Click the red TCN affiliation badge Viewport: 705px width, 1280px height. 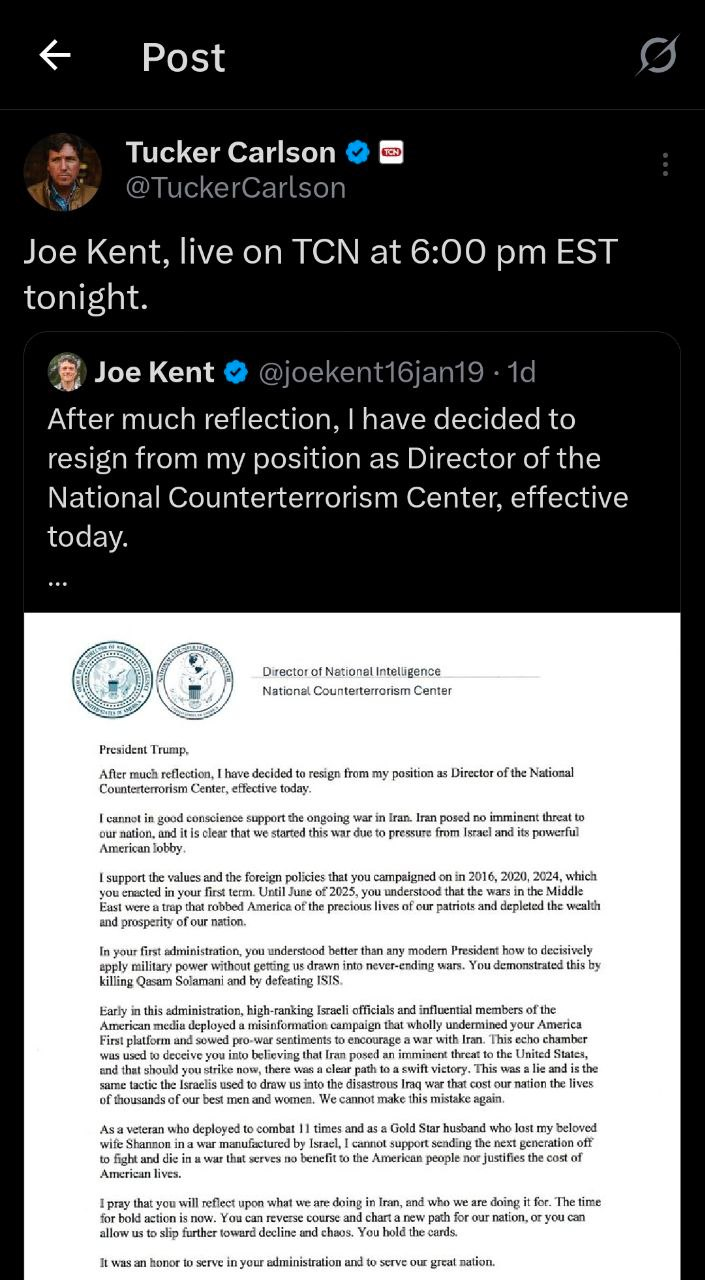tap(390, 153)
